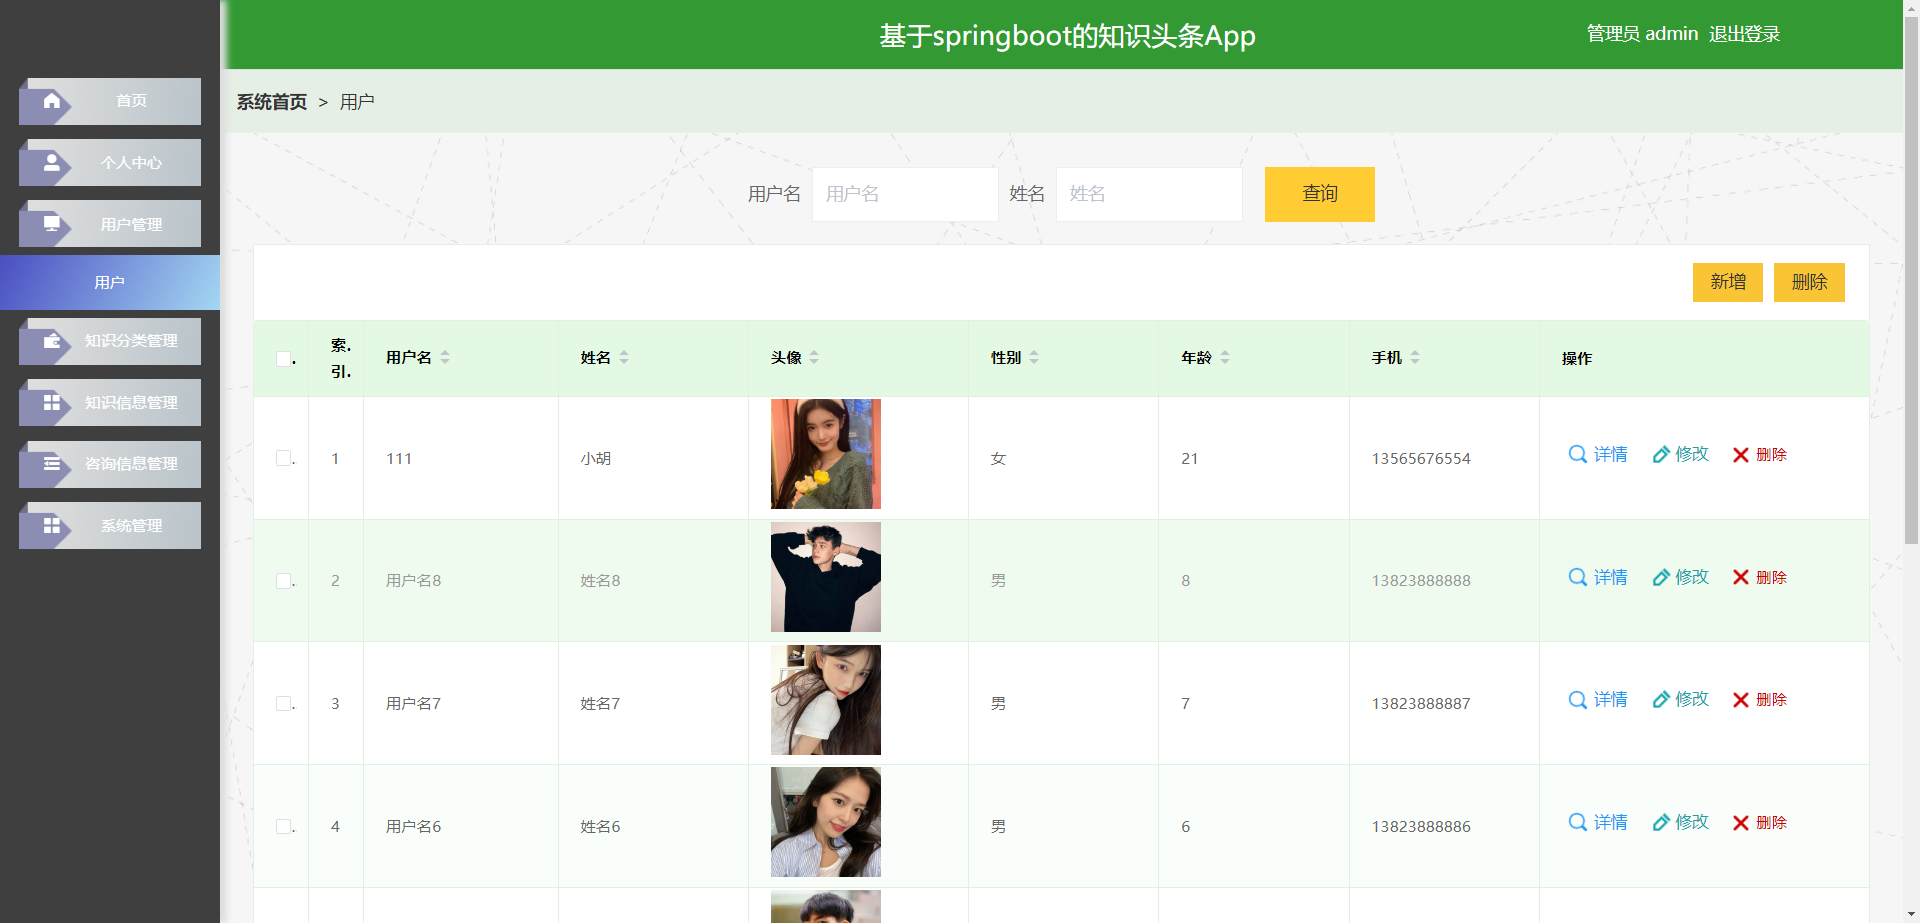Viewport: 1920px width, 923px height.
Task: Select the 用户 submenu item
Action: pos(110,282)
